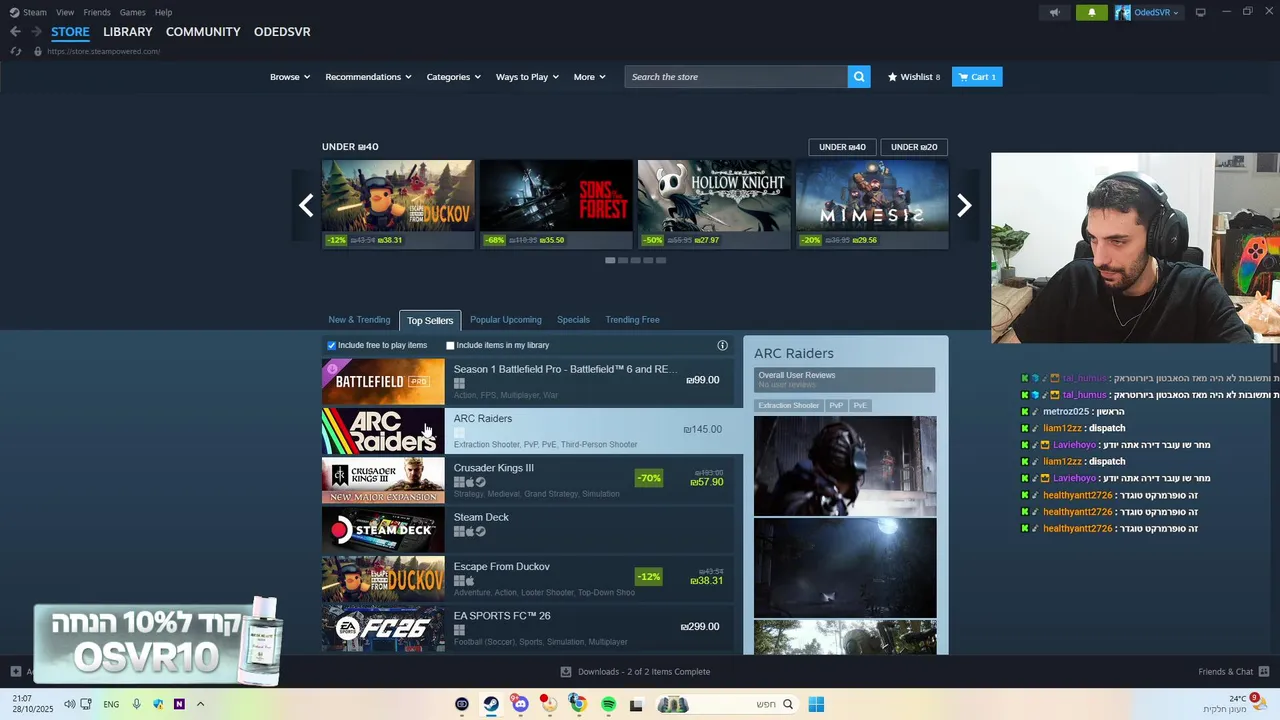Image resolution: width=1280 pixels, height=720 pixels.
Task: Open Sons of the Forest carousel card
Action: 556,204
